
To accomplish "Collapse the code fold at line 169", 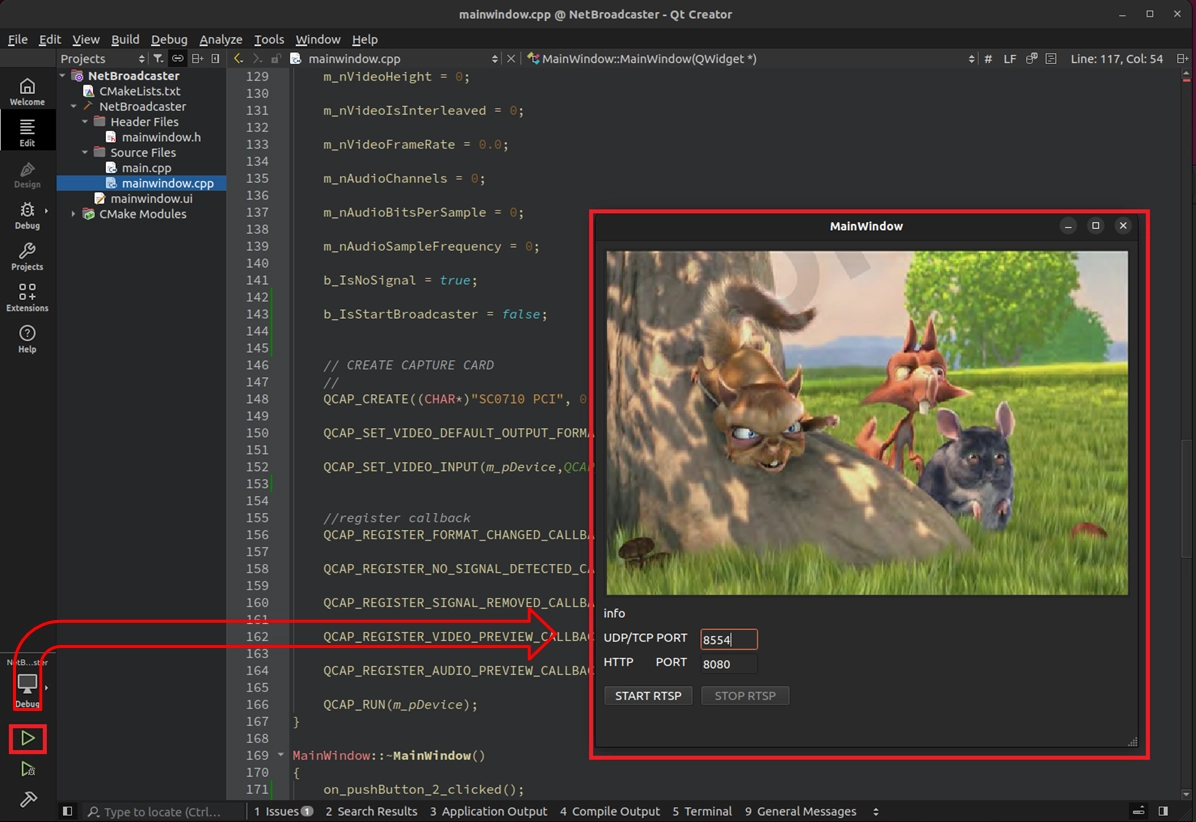I will (281, 755).
